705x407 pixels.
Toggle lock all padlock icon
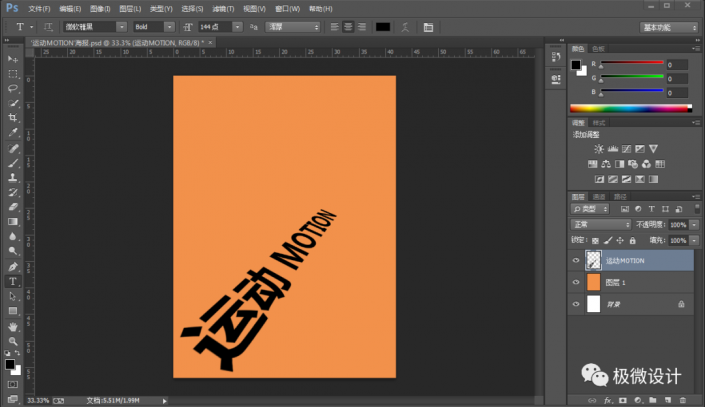(x=633, y=241)
